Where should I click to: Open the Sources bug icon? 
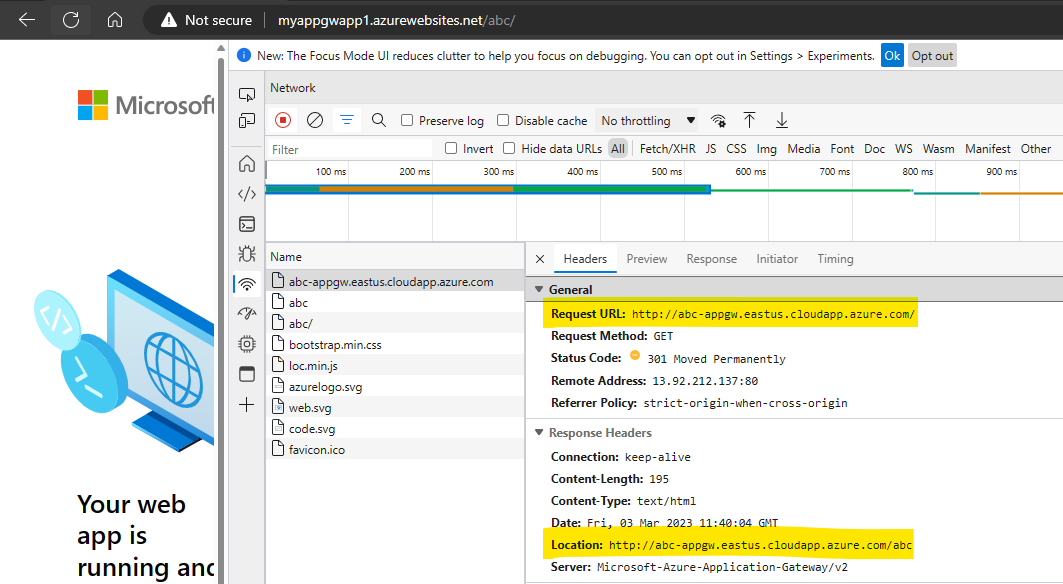(247, 254)
